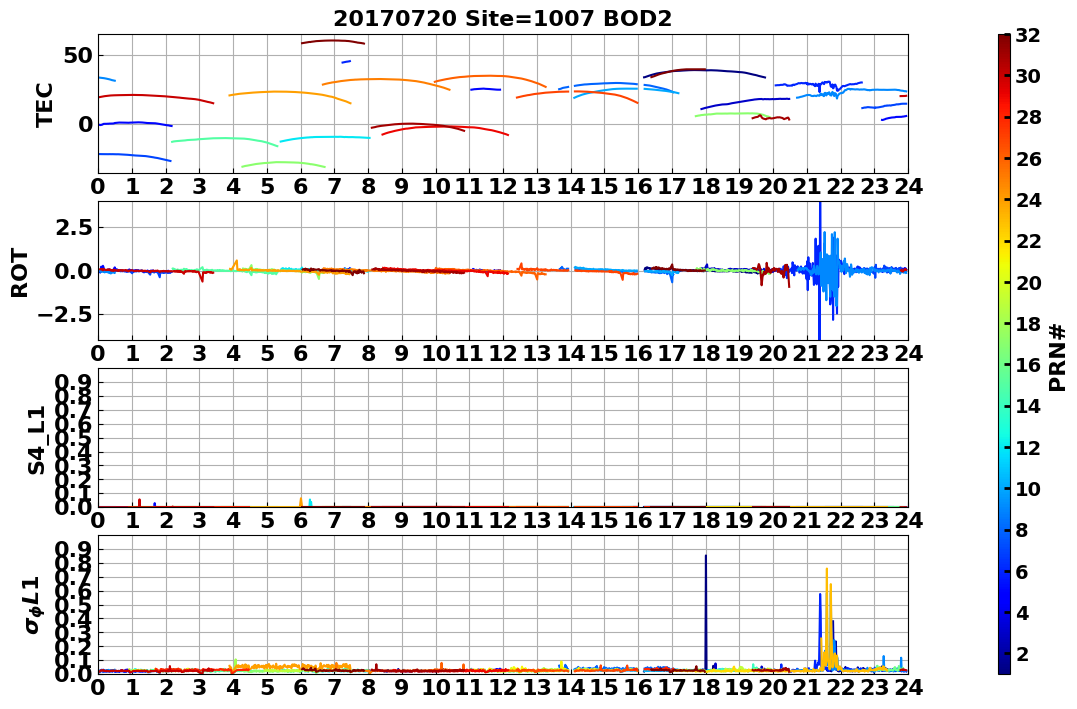1077x709 pixels.
Task: Click the S4_L1 y-axis label
Action: pyautogui.click(x=36, y=440)
